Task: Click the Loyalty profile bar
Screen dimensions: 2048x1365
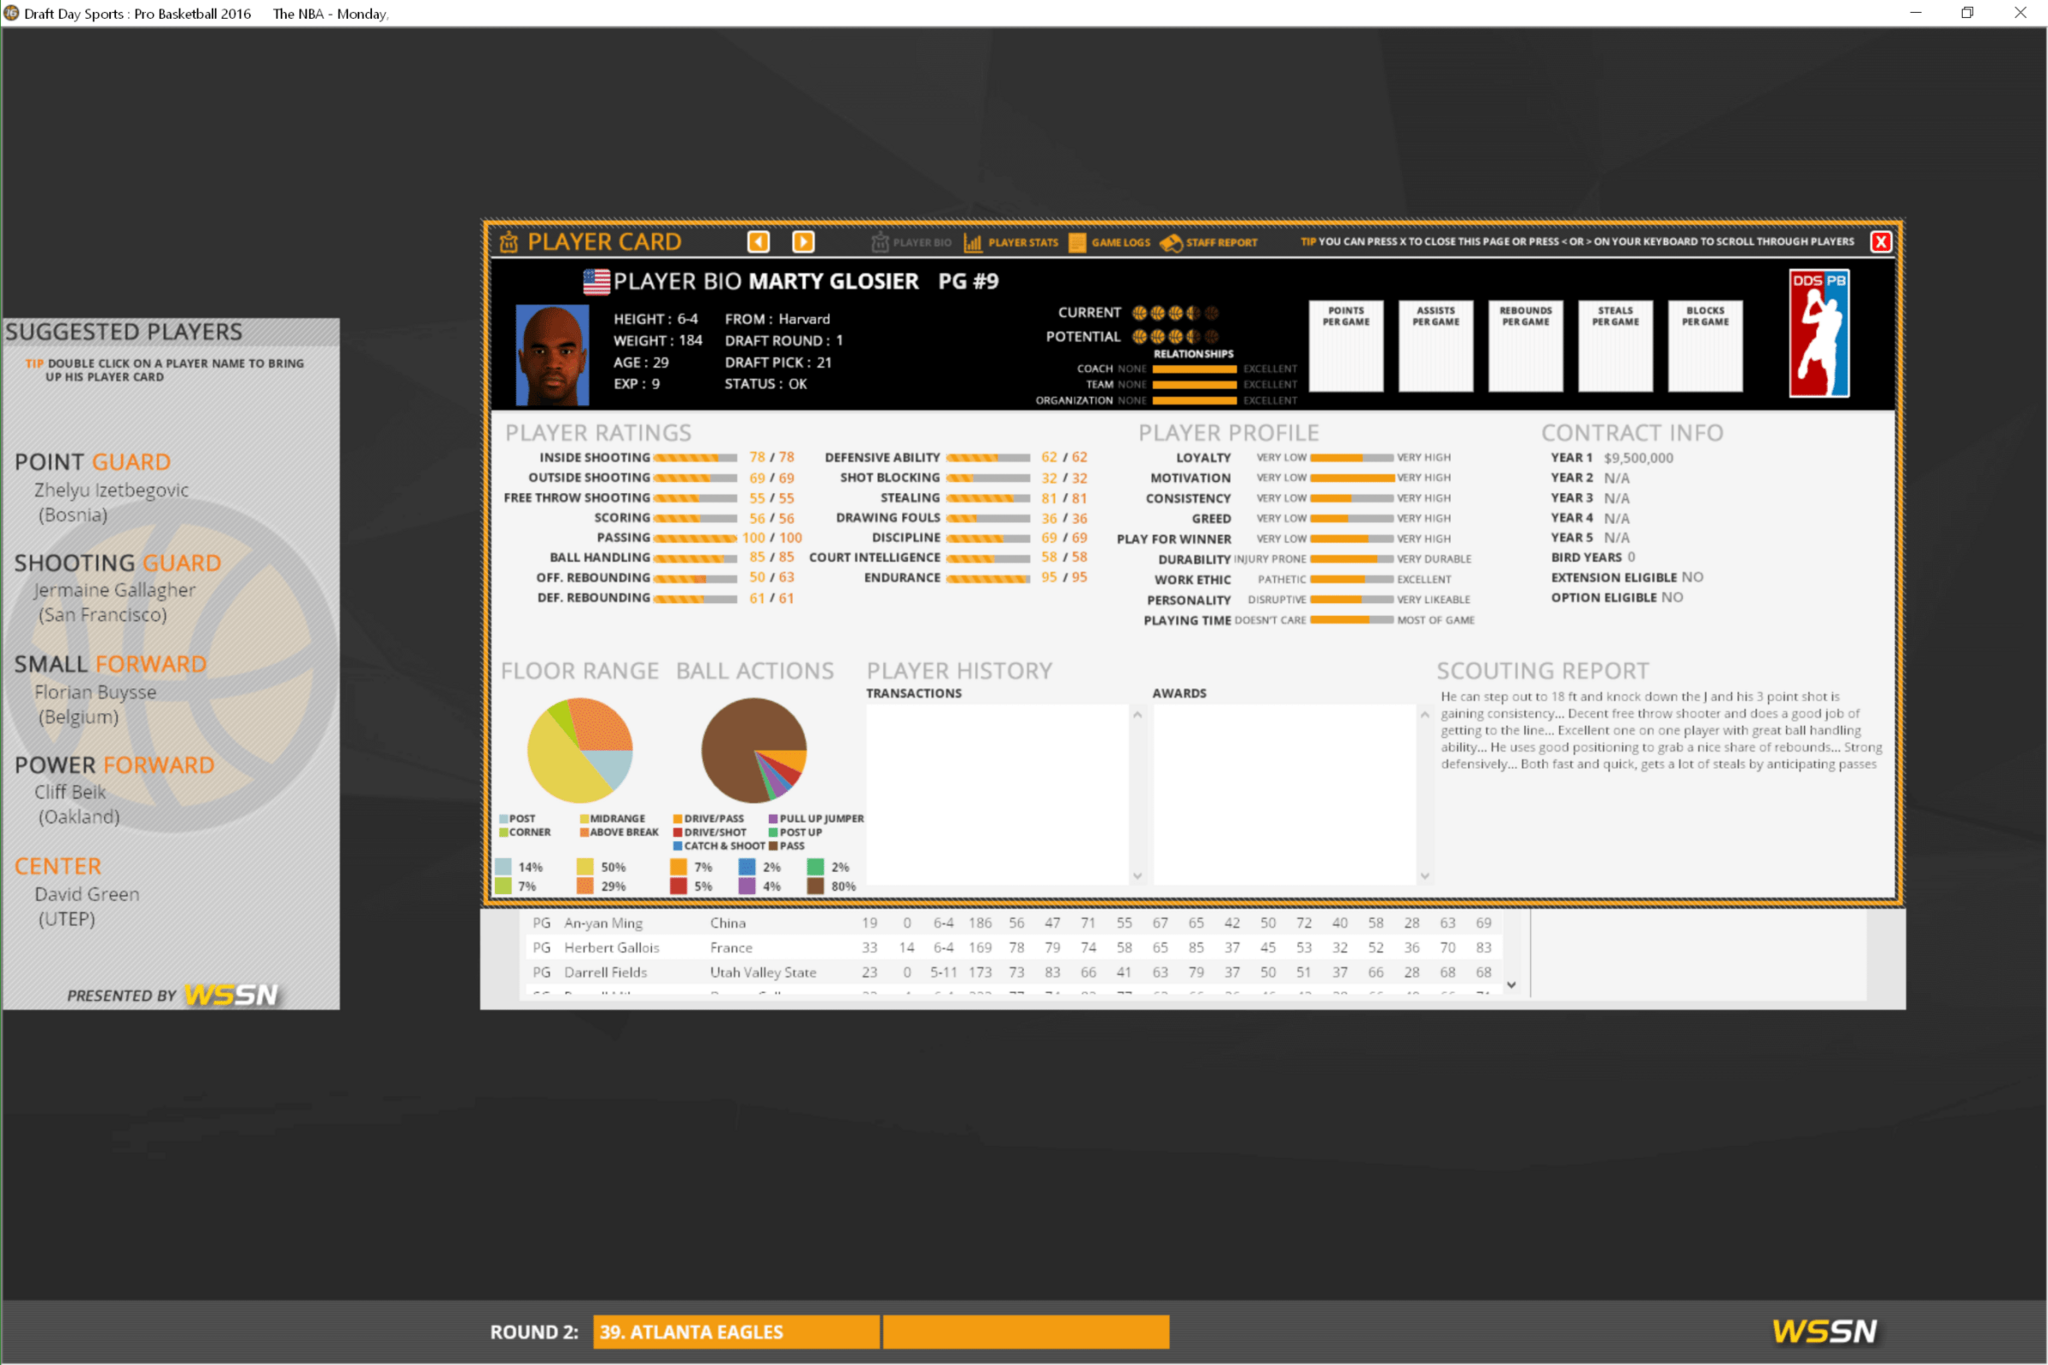Action: click(1352, 458)
